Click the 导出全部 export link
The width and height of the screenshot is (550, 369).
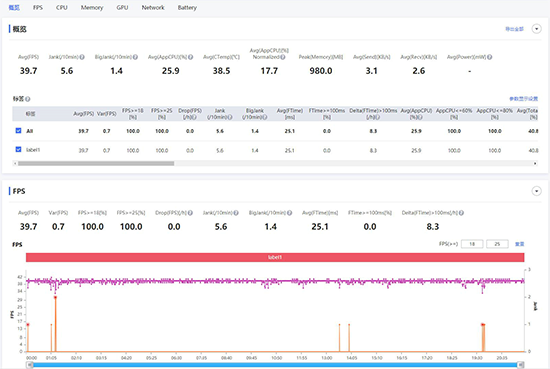pyautogui.click(x=514, y=29)
